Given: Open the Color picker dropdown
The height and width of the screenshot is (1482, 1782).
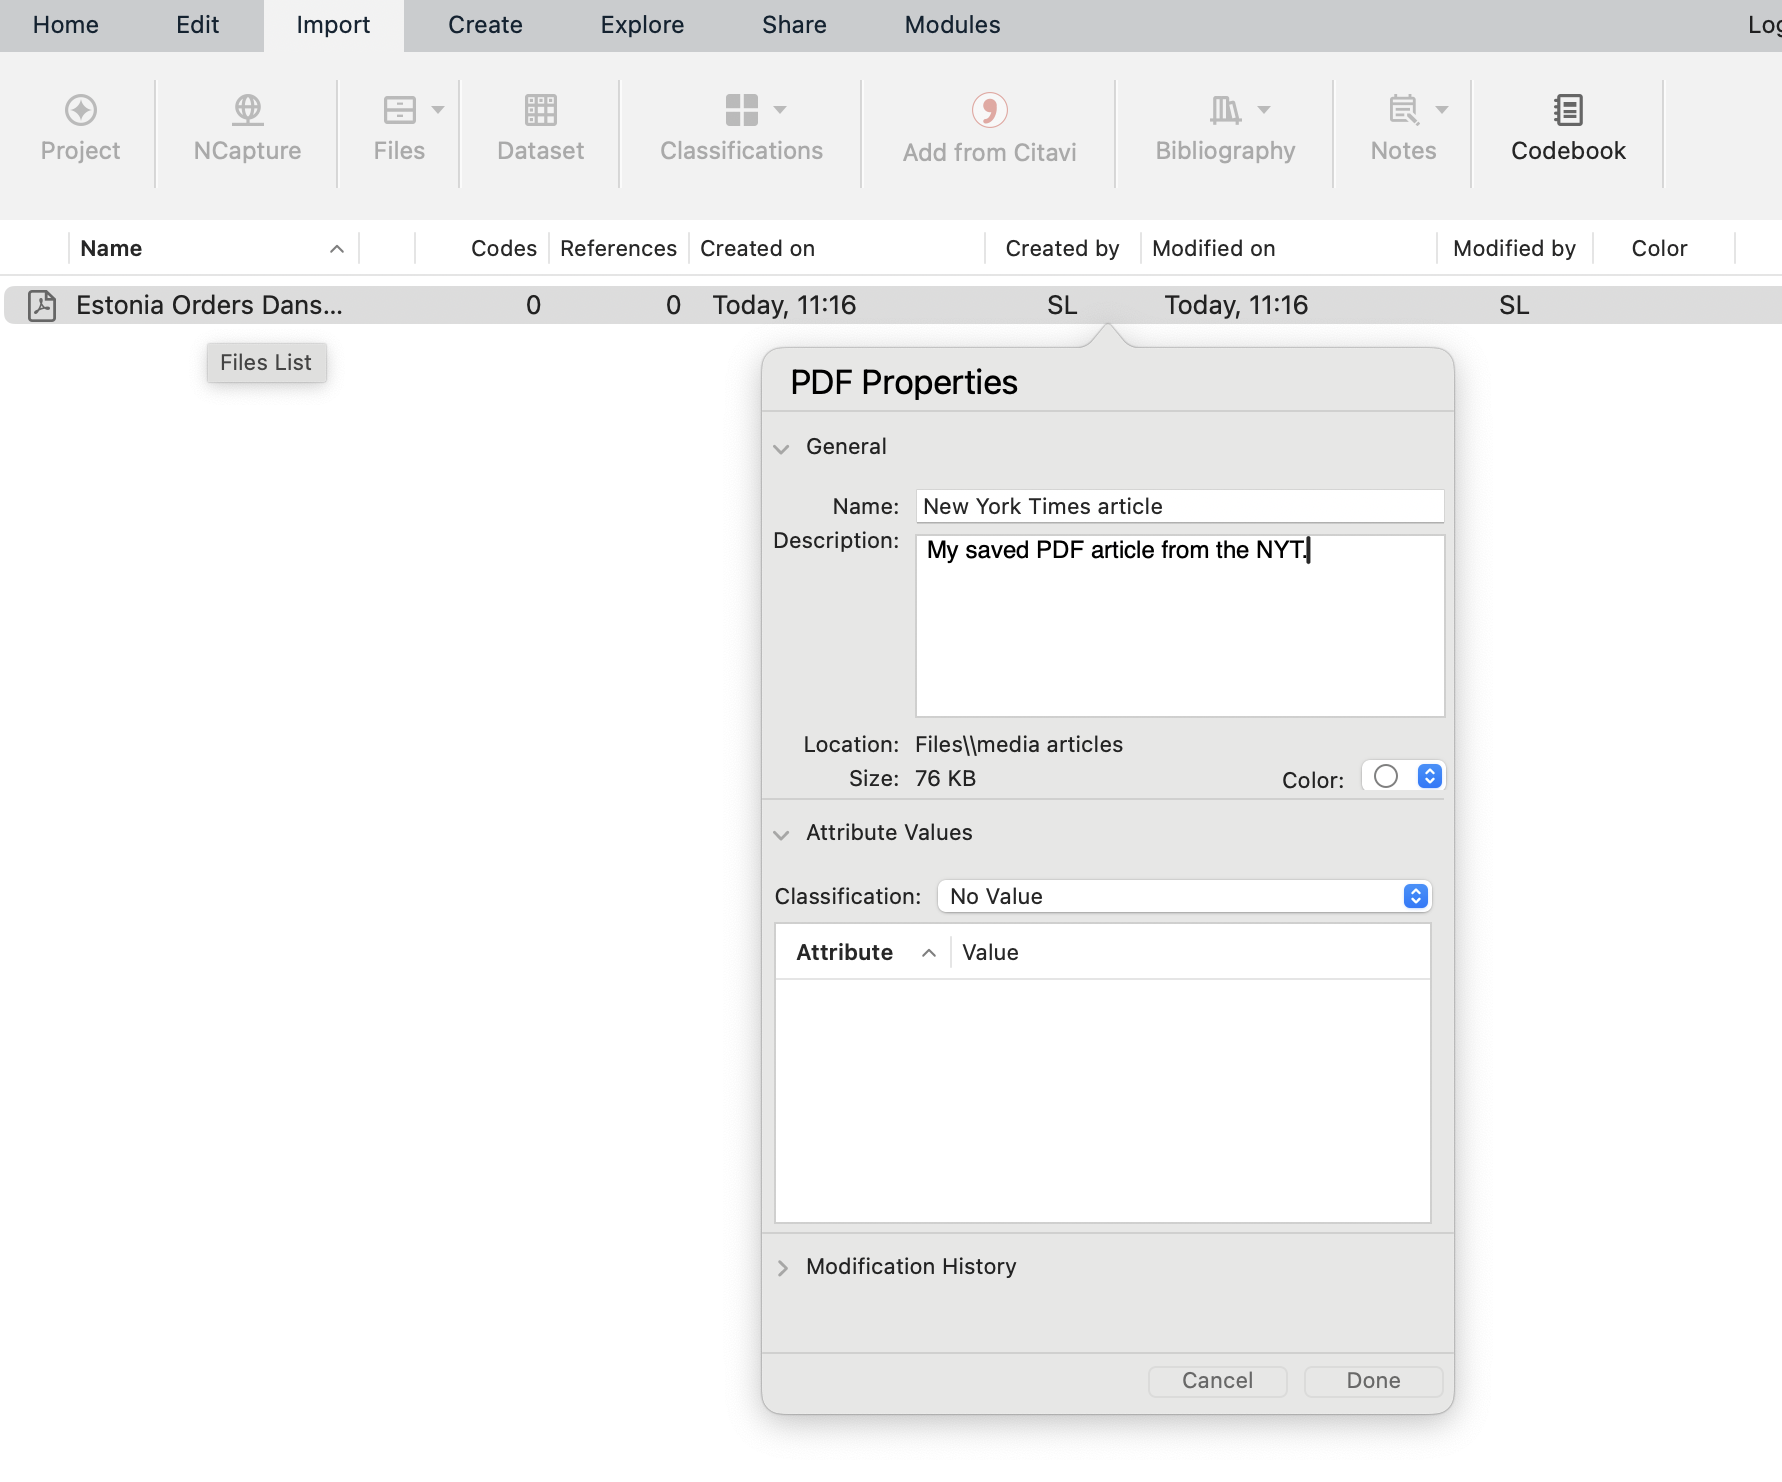Looking at the screenshot, I should [1429, 777].
